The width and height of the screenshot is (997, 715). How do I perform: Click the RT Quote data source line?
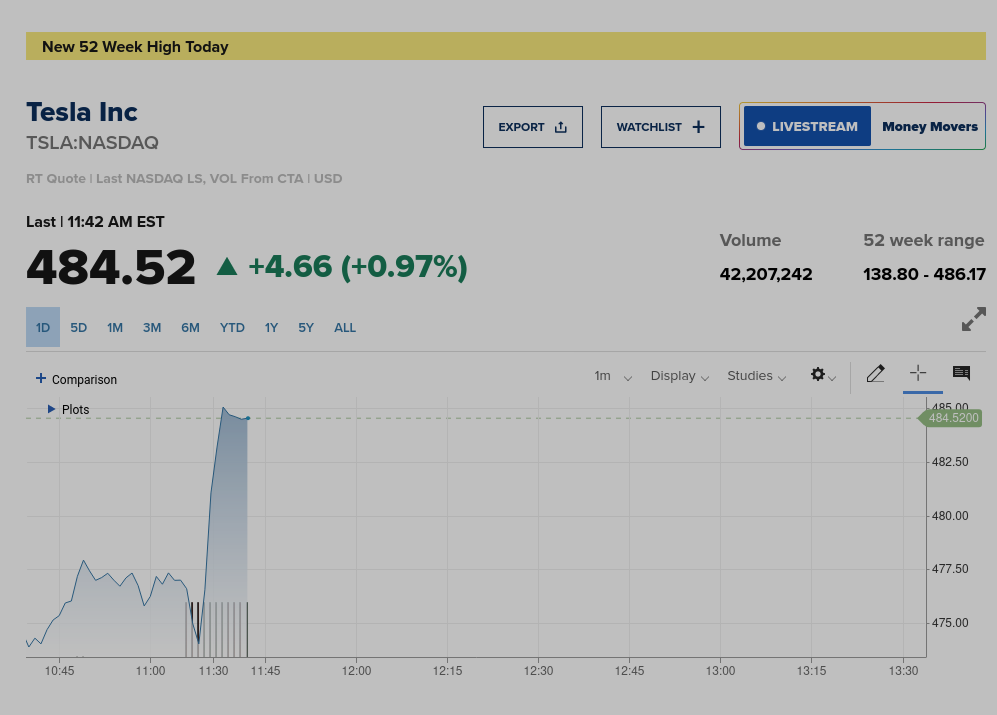[x=184, y=179]
